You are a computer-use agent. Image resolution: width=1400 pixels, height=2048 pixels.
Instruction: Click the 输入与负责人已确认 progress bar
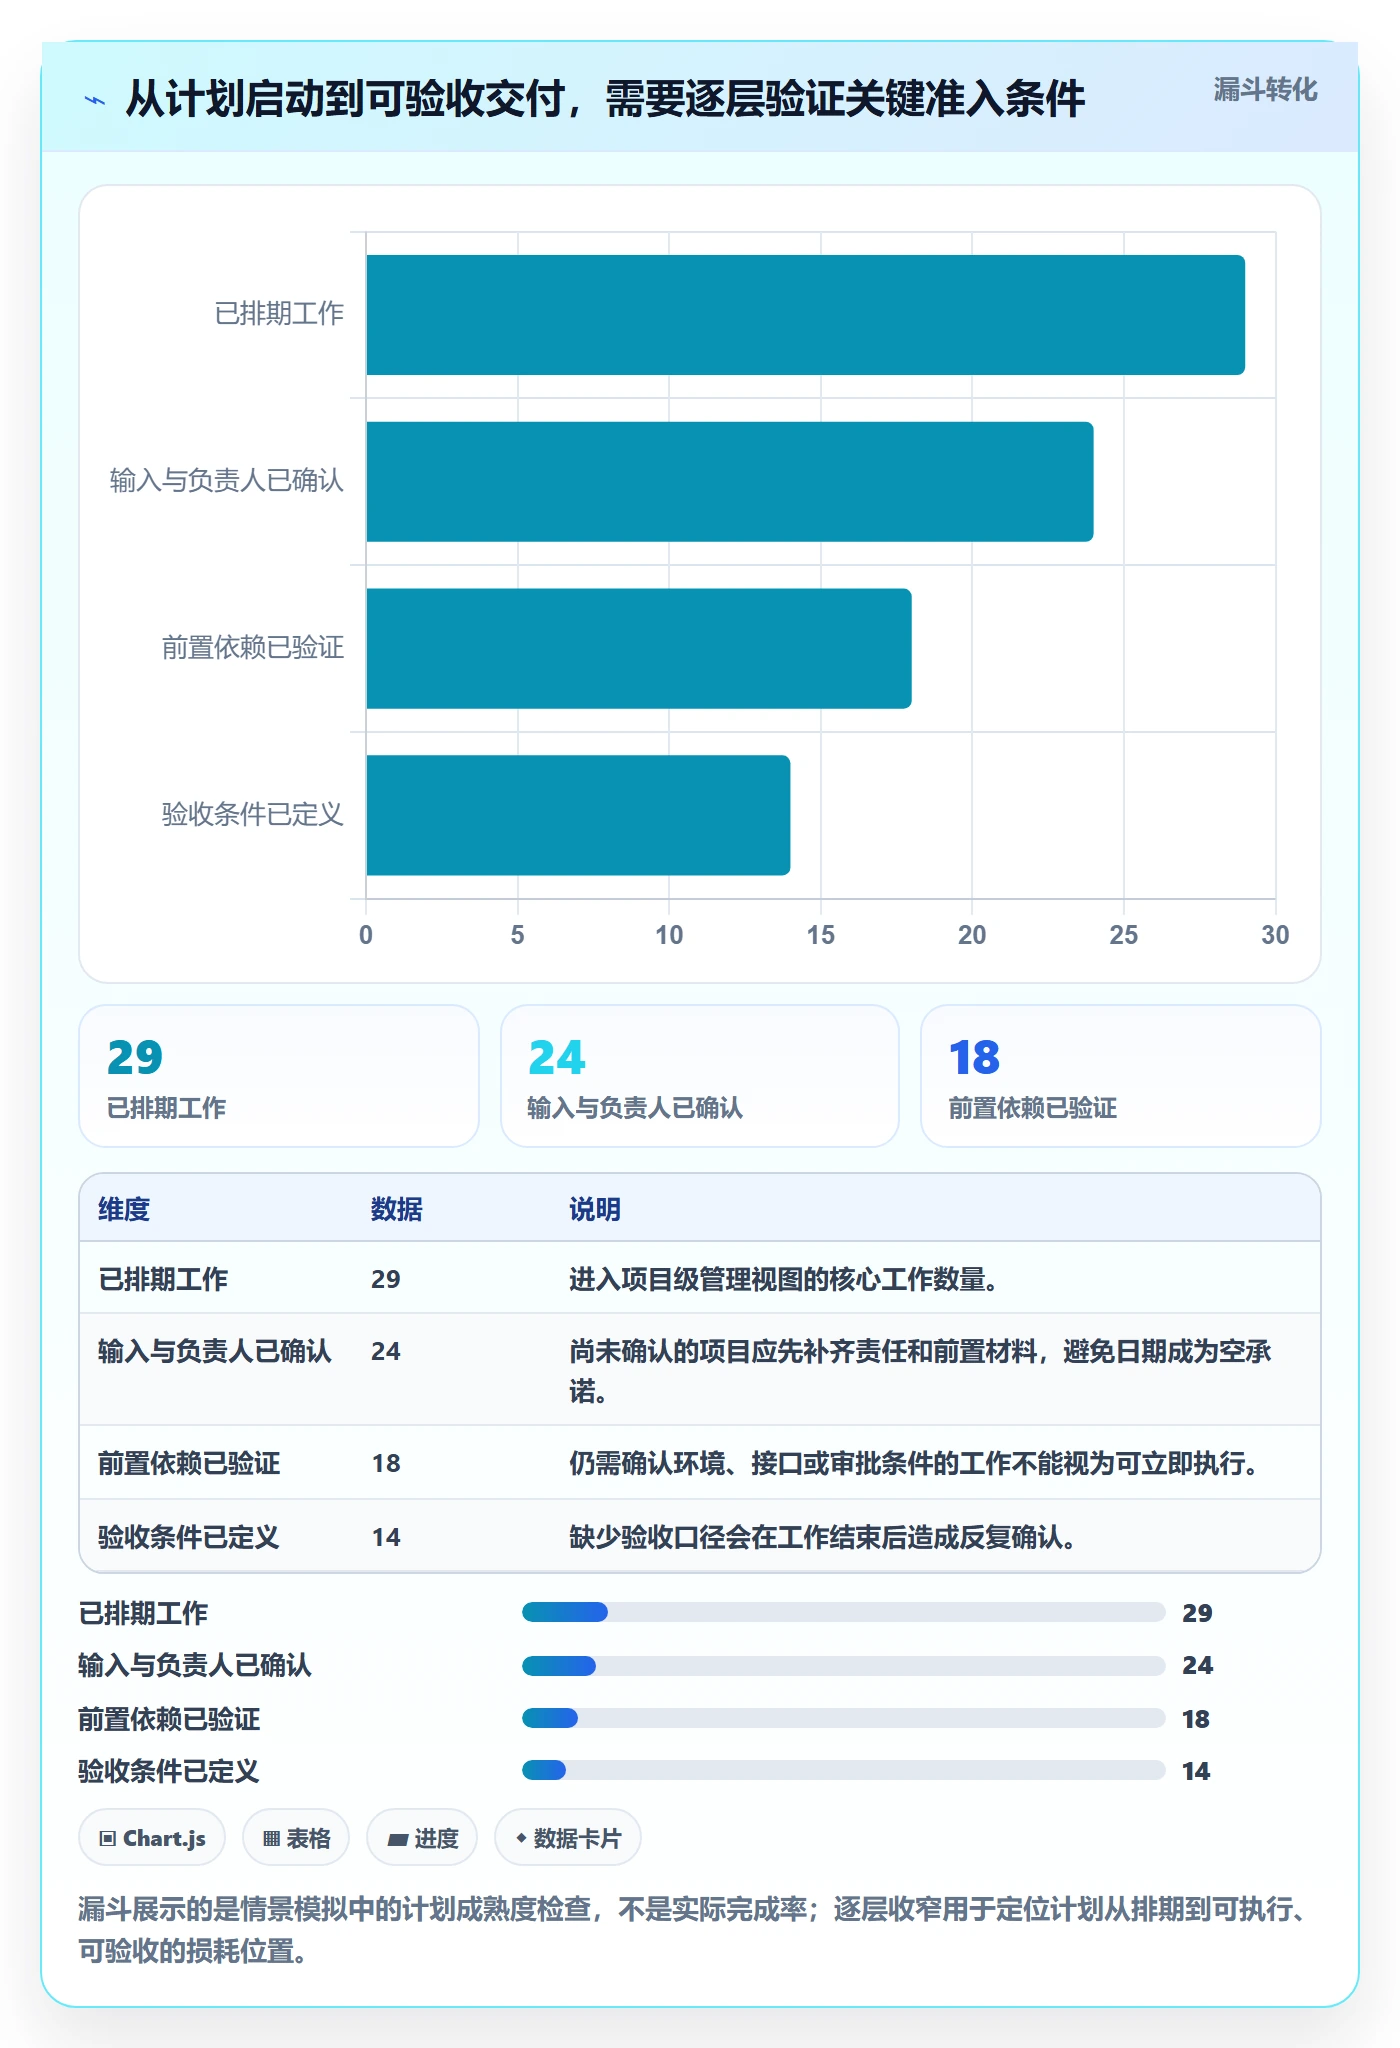843,1665
